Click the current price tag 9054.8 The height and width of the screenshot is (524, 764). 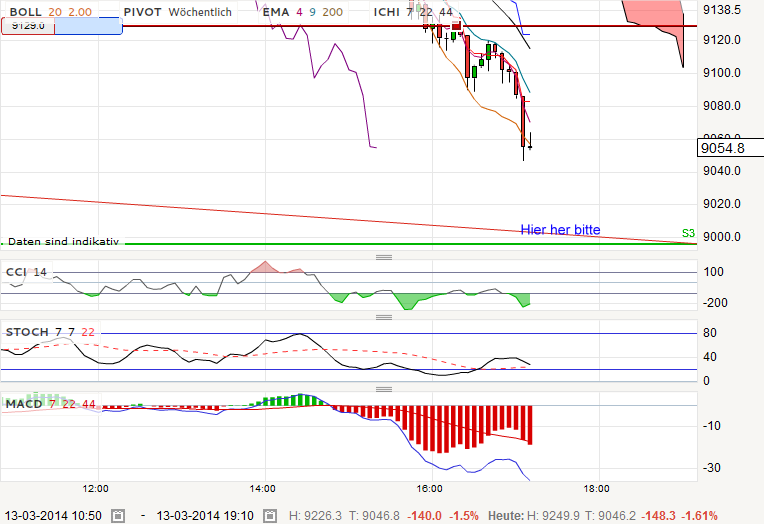point(730,148)
